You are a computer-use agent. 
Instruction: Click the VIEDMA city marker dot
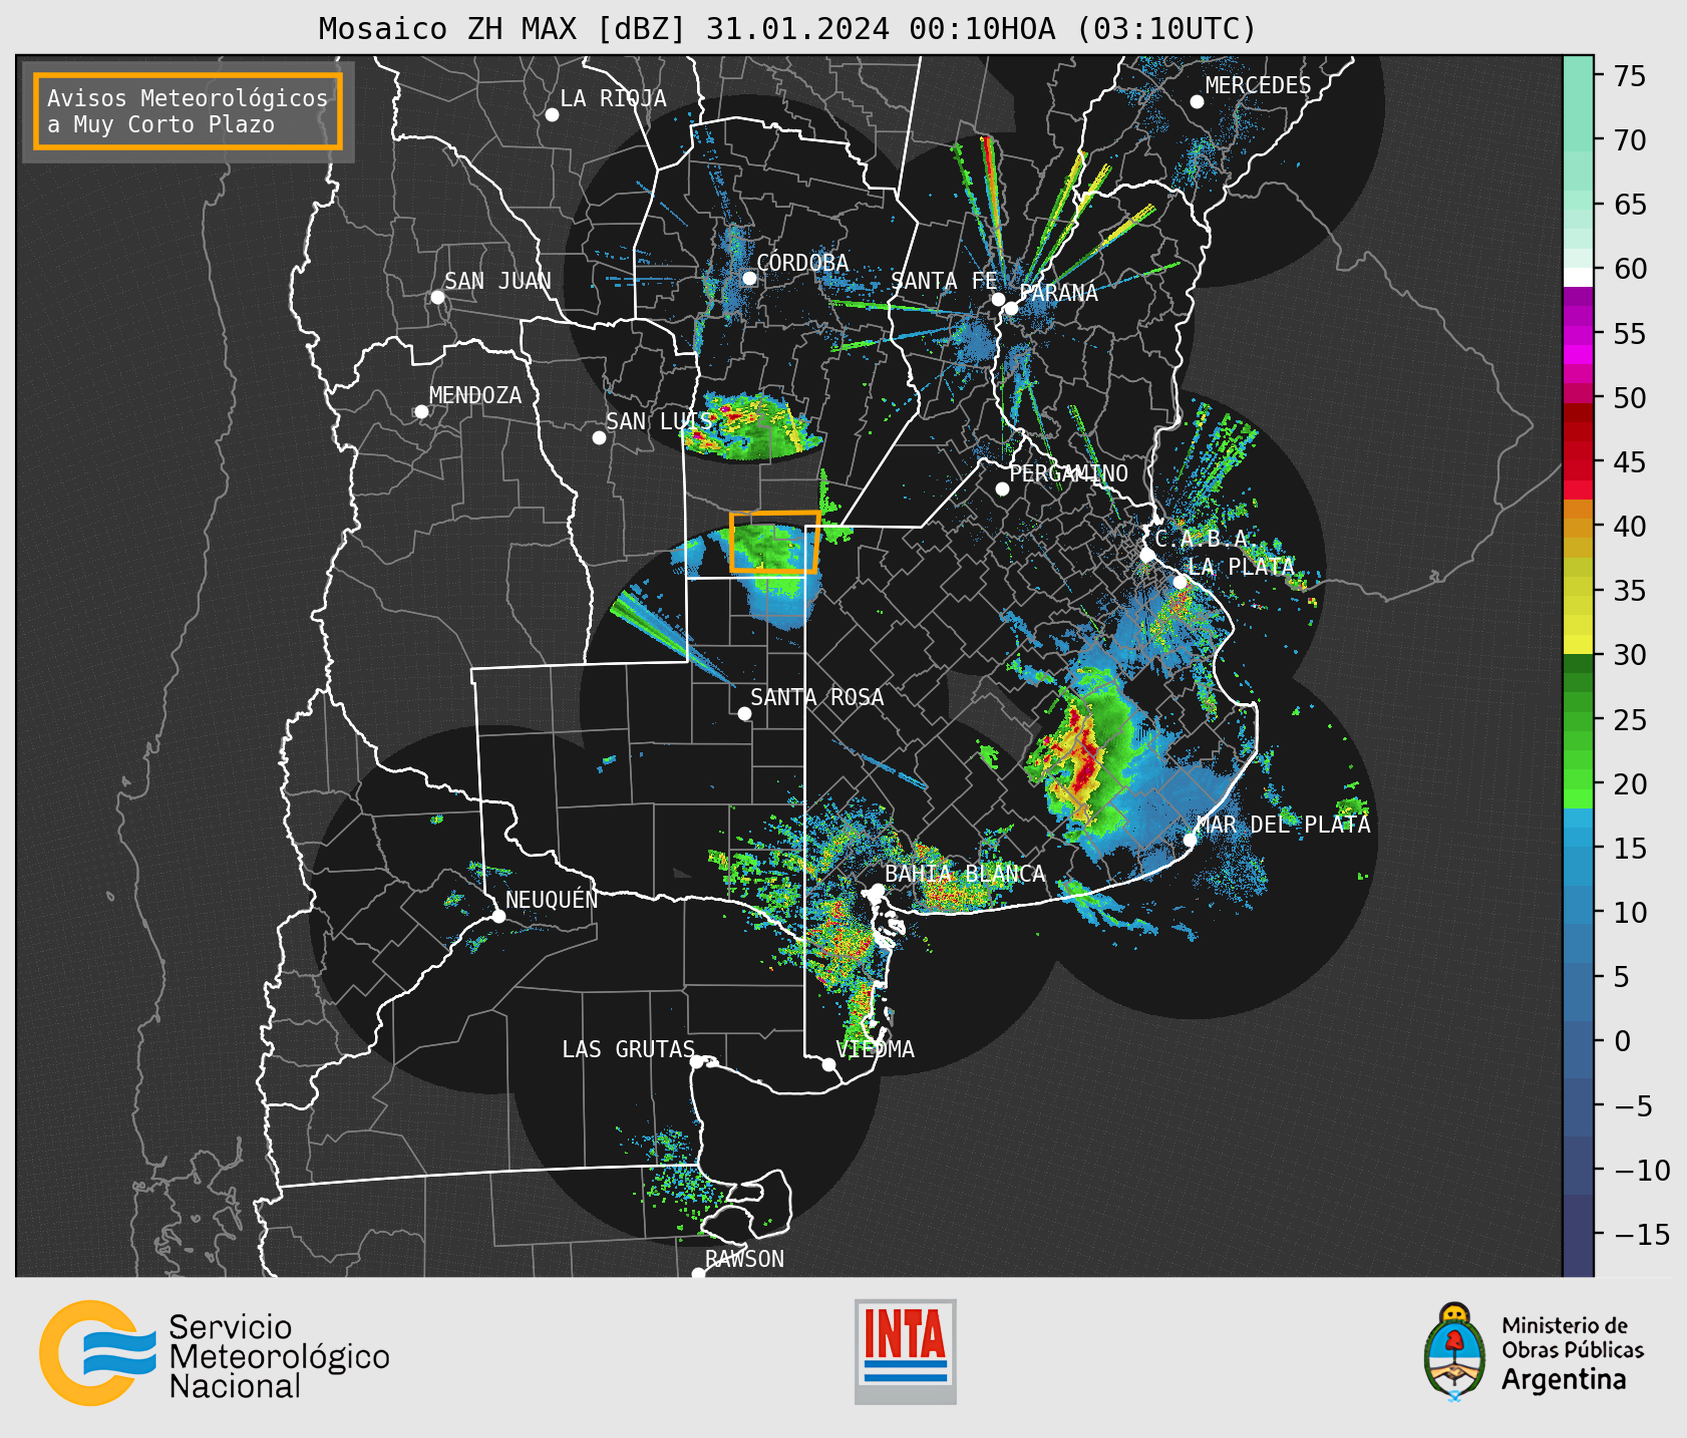[x=829, y=1065]
